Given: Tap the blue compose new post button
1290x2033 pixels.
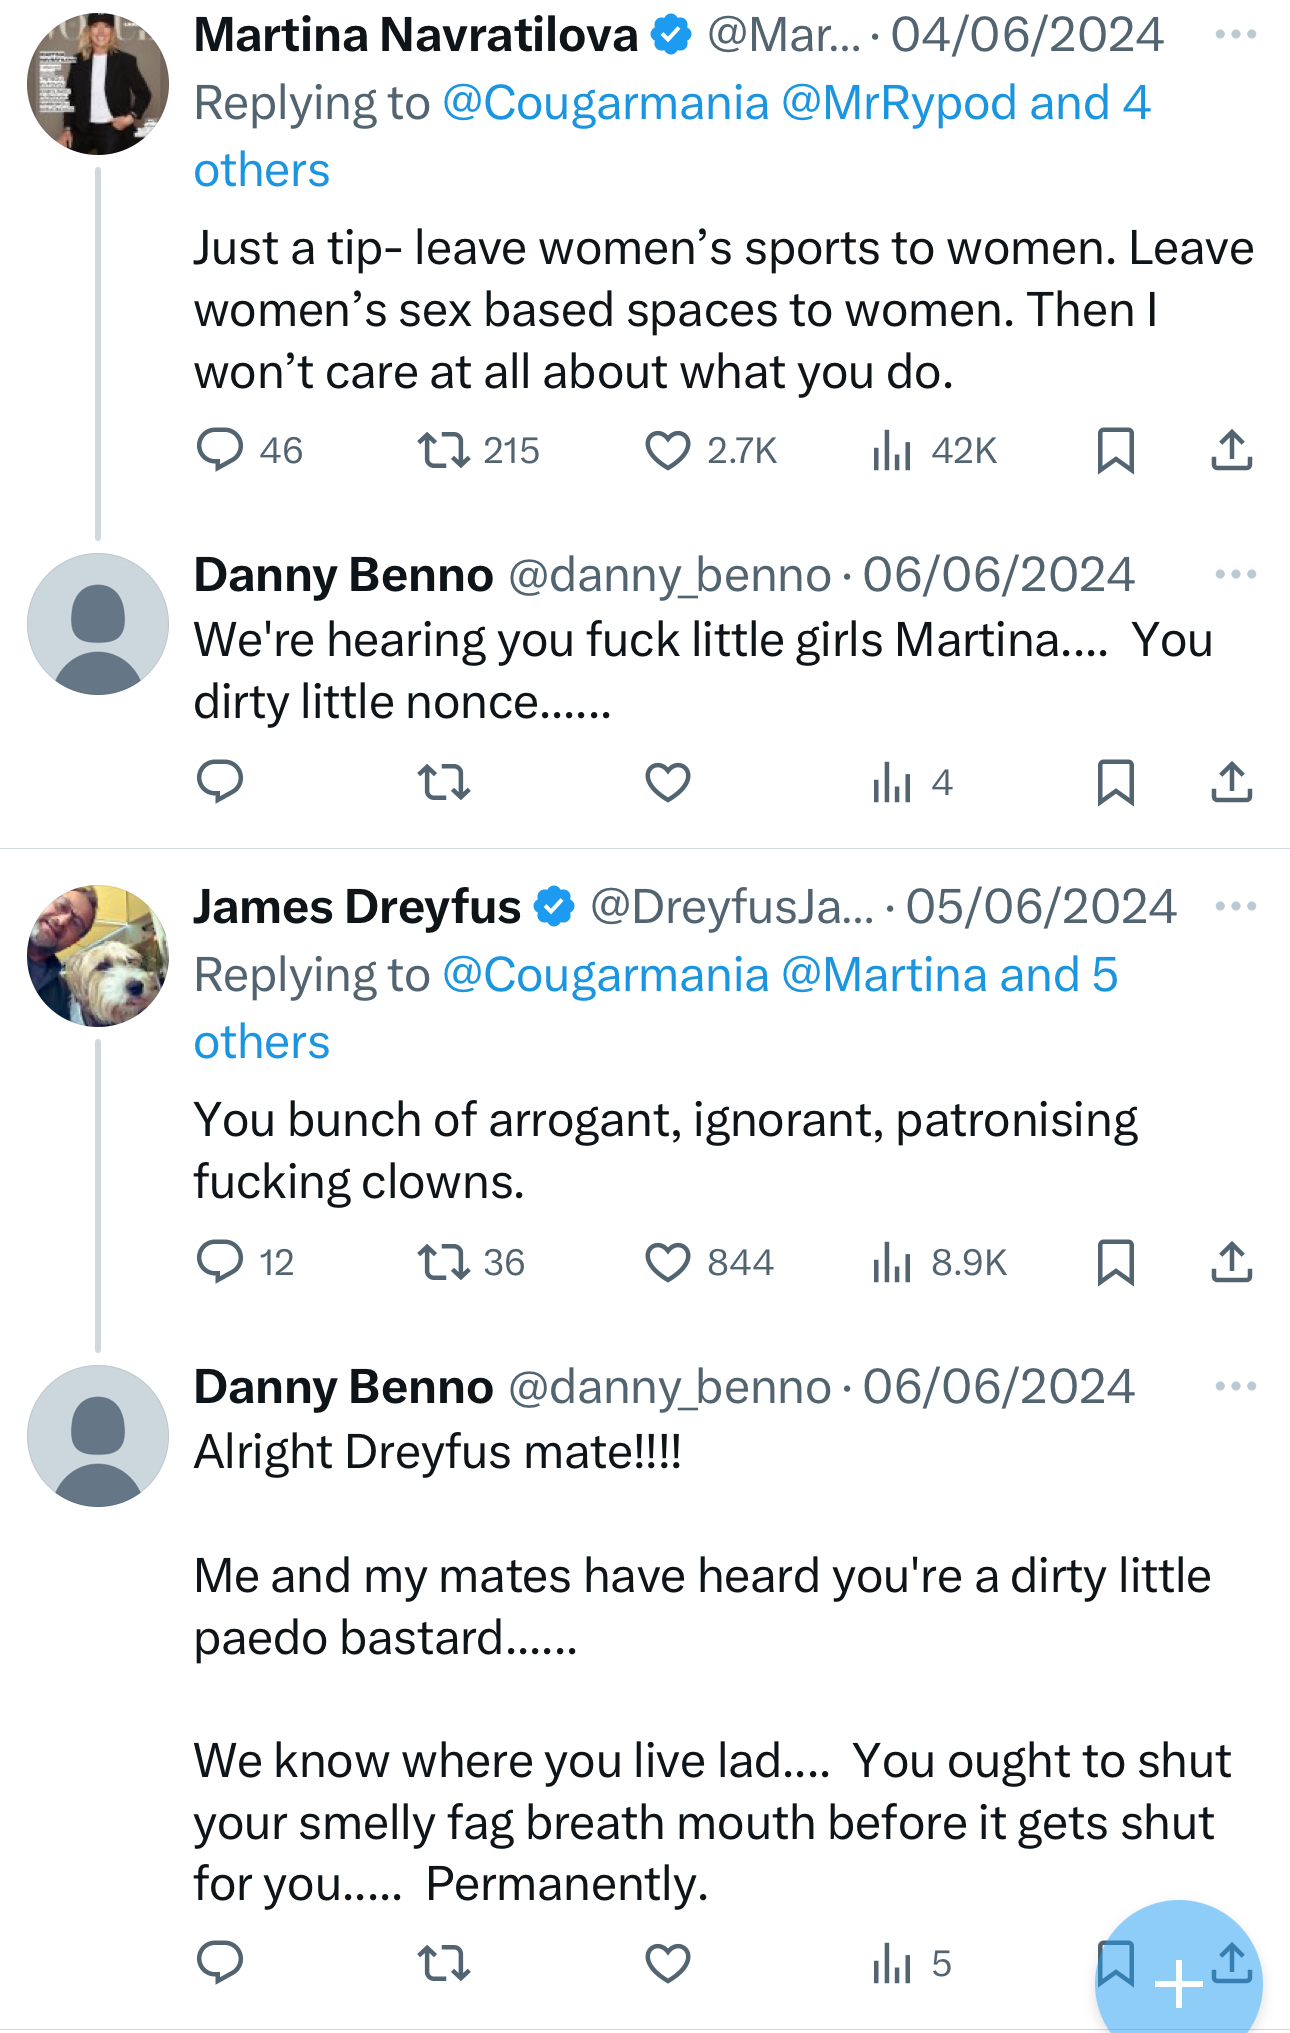Looking at the screenshot, I should point(1178,1982).
